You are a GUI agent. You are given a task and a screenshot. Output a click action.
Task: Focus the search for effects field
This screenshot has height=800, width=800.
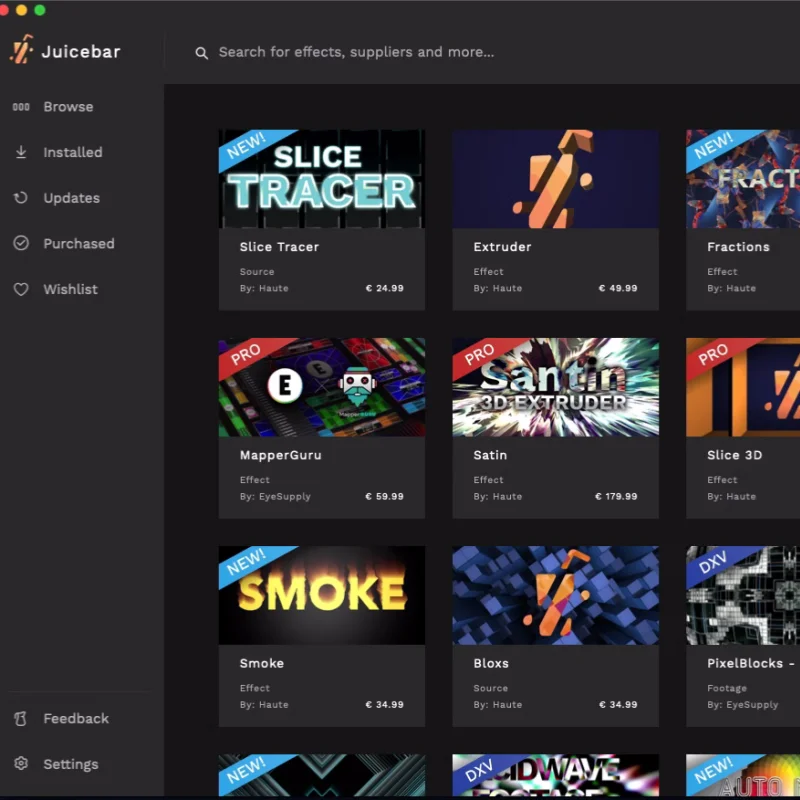(356, 52)
